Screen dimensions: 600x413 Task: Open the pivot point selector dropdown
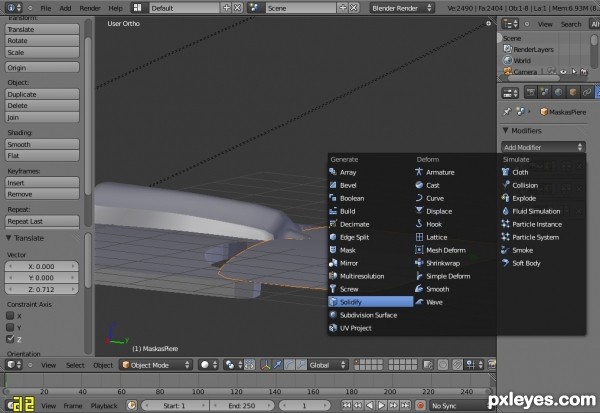tap(233, 365)
